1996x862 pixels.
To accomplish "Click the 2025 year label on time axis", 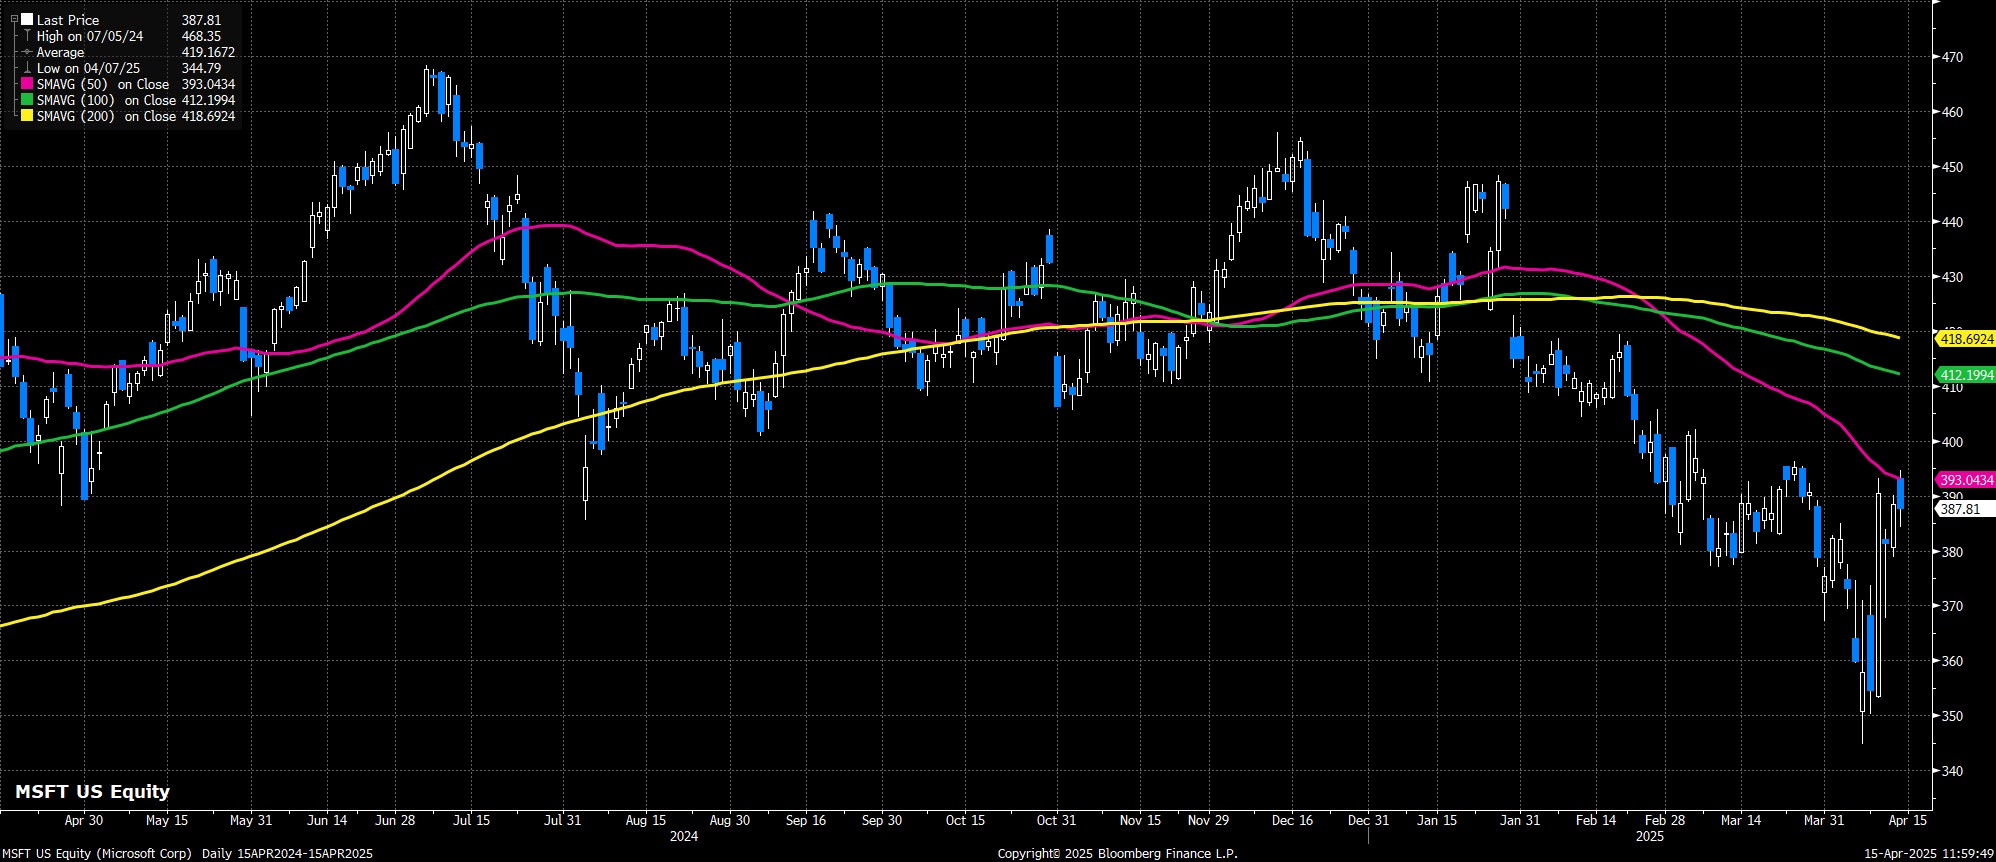I will pyautogui.click(x=1651, y=835).
